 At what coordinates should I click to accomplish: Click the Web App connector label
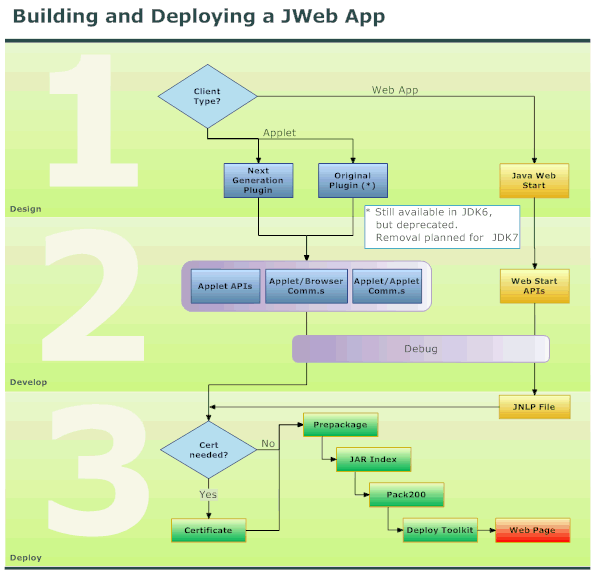(x=395, y=90)
